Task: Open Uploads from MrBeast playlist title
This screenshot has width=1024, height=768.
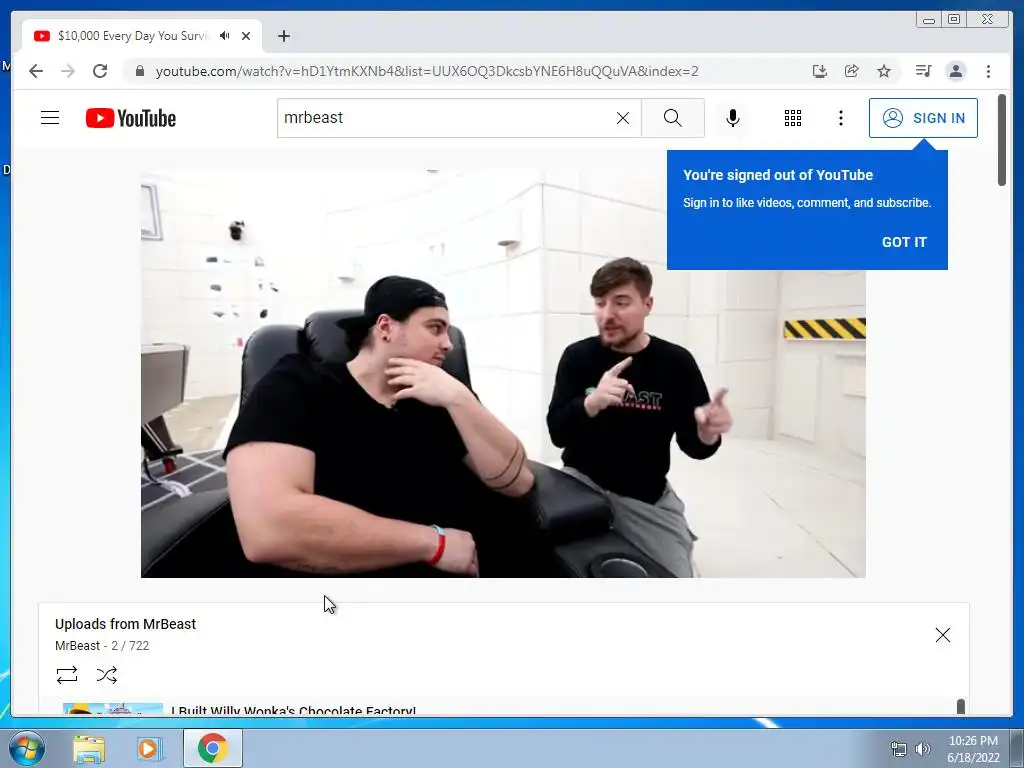Action: tap(125, 624)
